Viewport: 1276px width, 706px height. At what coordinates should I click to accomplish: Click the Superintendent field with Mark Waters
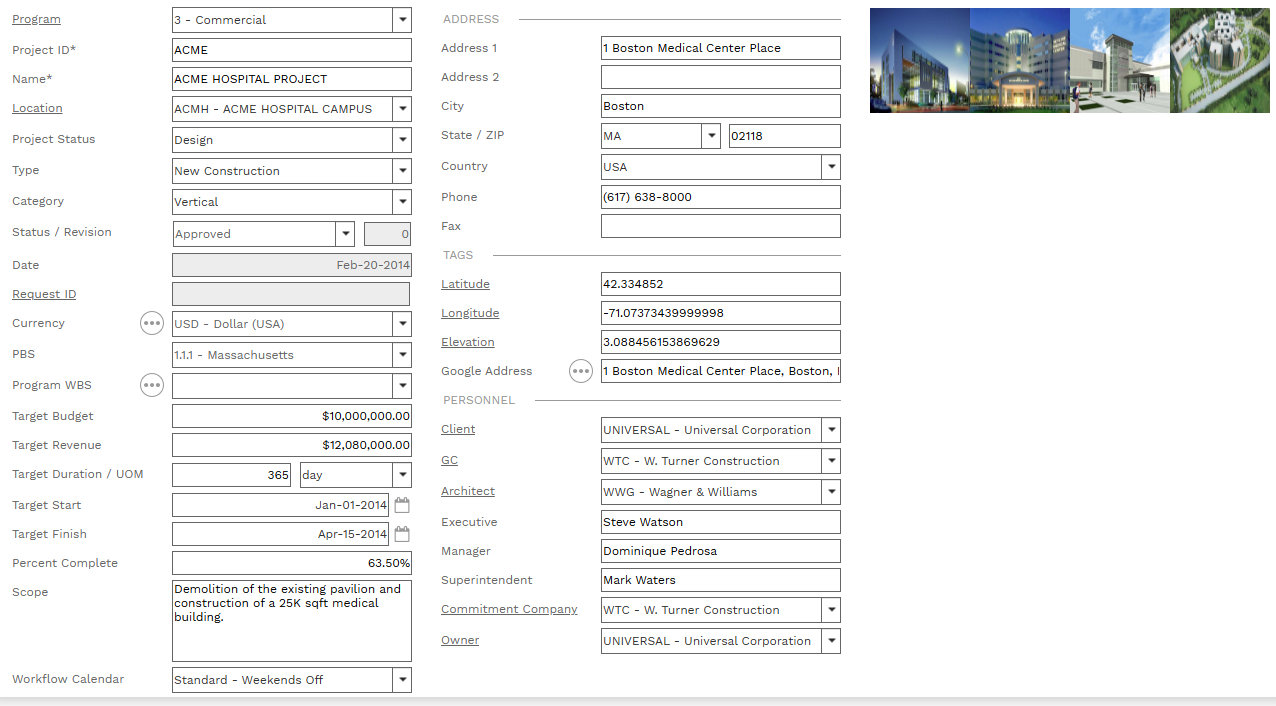(x=720, y=580)
